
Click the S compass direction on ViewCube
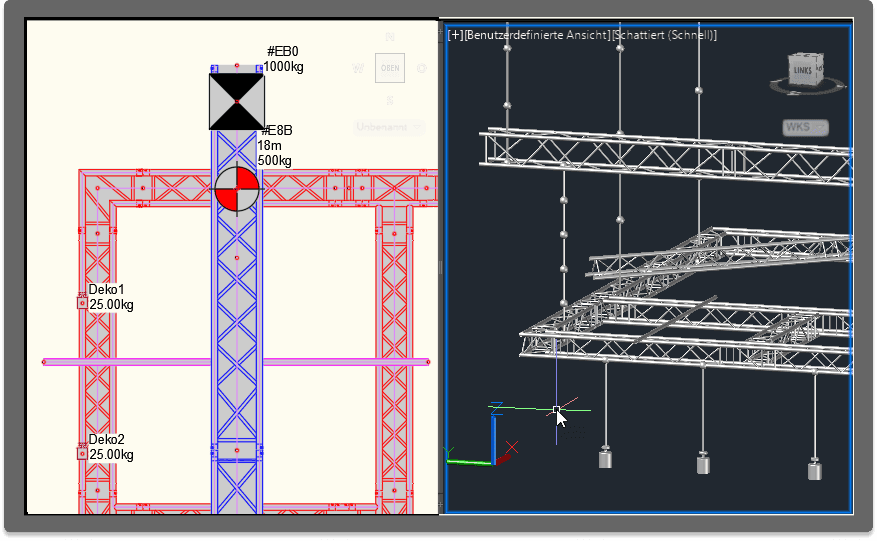click(x=390, y=100)
